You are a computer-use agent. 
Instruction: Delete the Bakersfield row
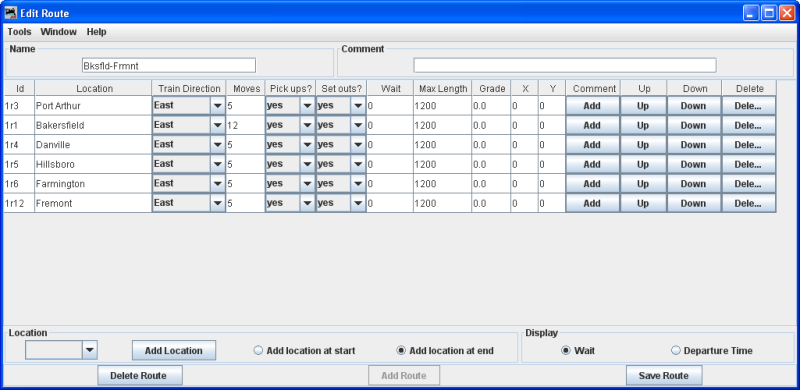tap(748, 125)
